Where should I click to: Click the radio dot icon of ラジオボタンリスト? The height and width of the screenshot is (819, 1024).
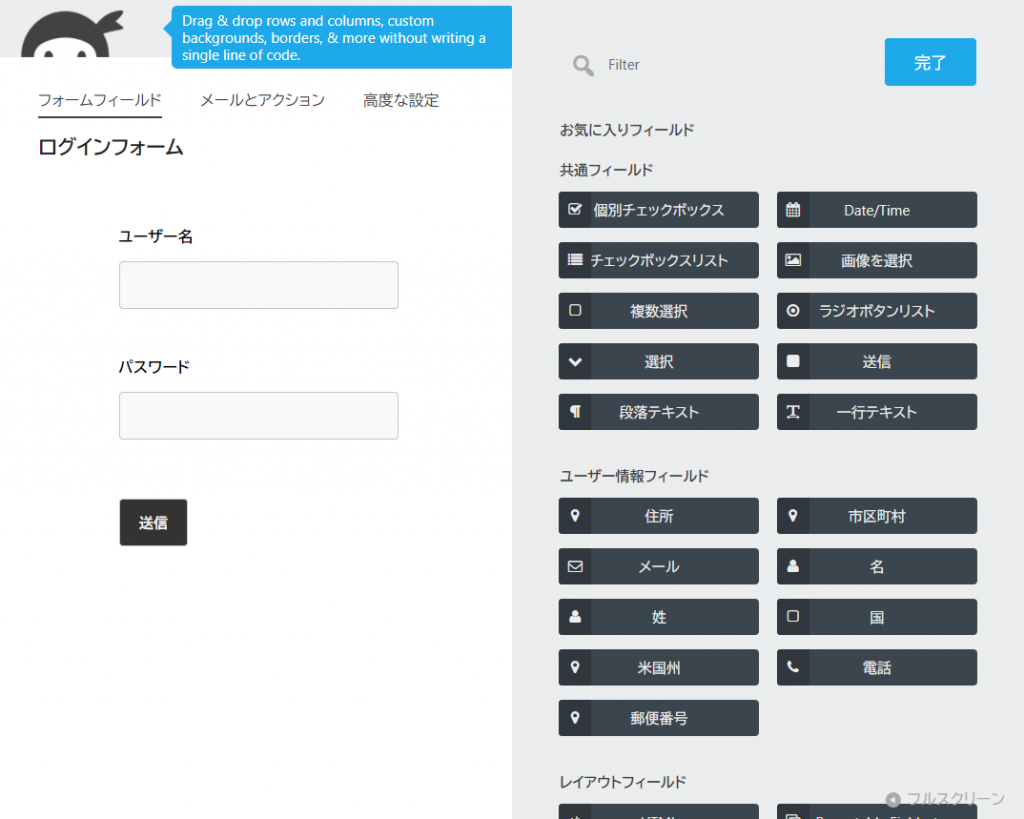[x=793, y=311]
